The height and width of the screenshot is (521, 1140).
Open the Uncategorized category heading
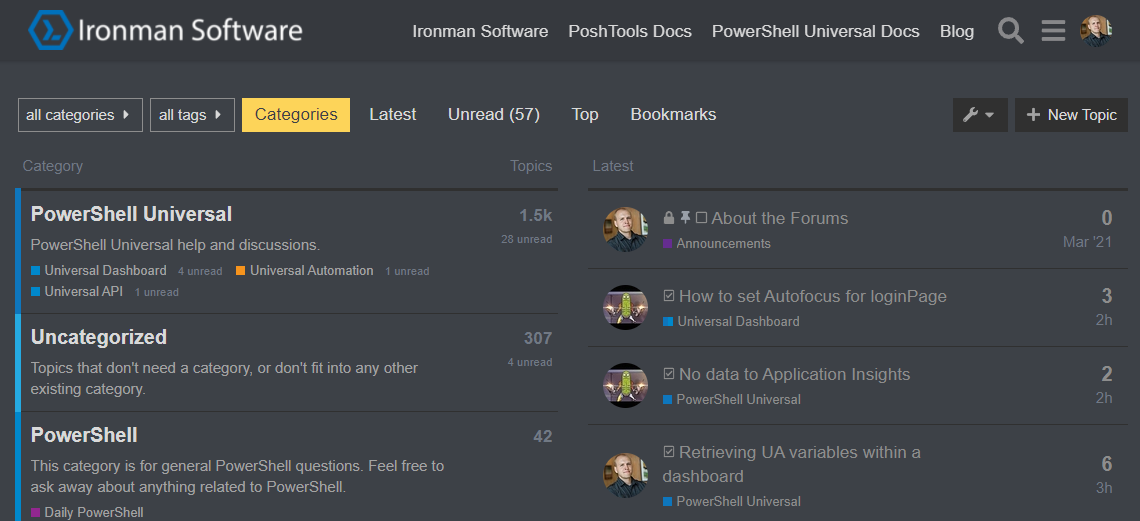click(99, 337)
